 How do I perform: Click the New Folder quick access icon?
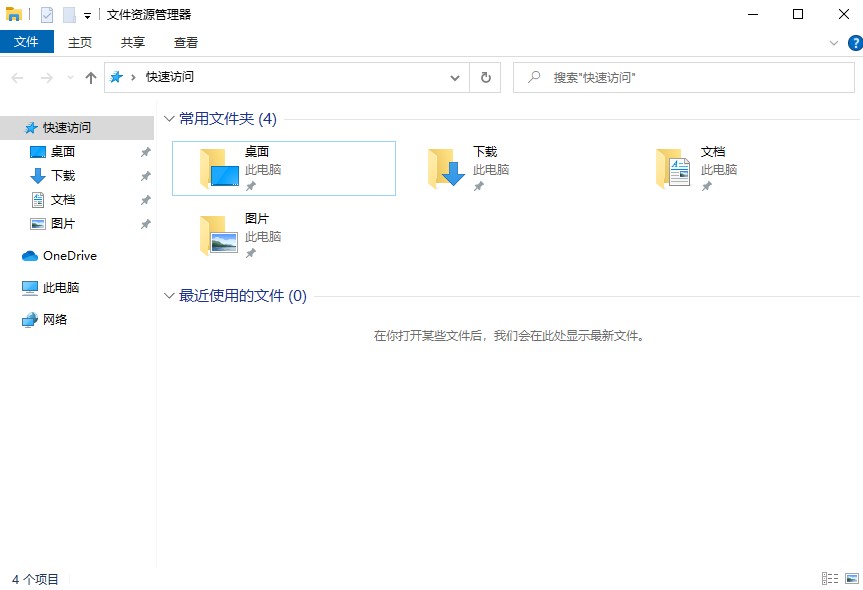[68, 13]
